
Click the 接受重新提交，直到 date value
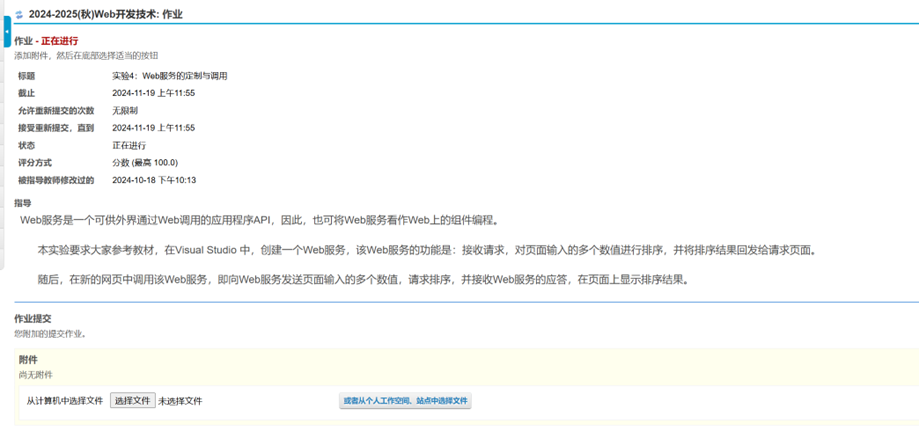153,128
